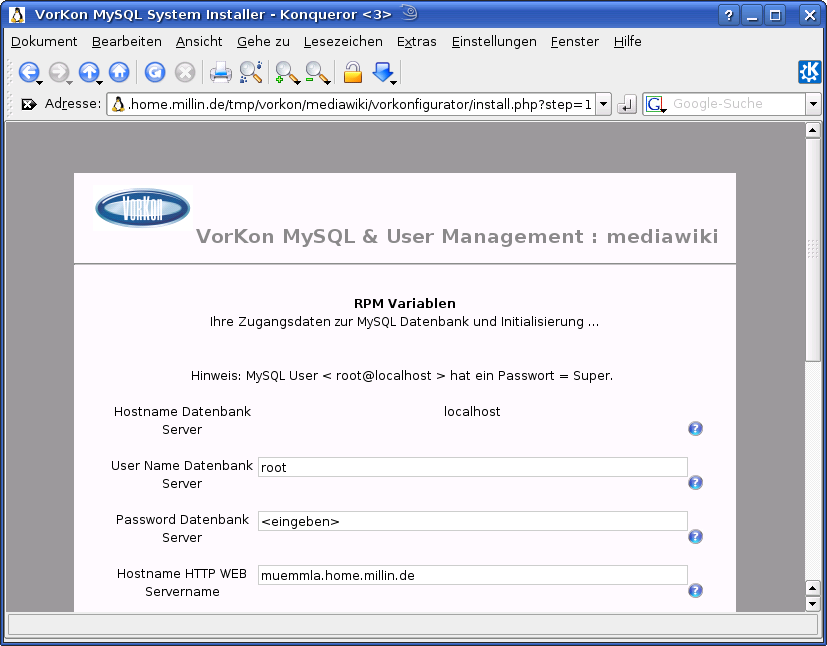Click the address URL field
Screen dimensions: 827x646
tap(351, 104)
